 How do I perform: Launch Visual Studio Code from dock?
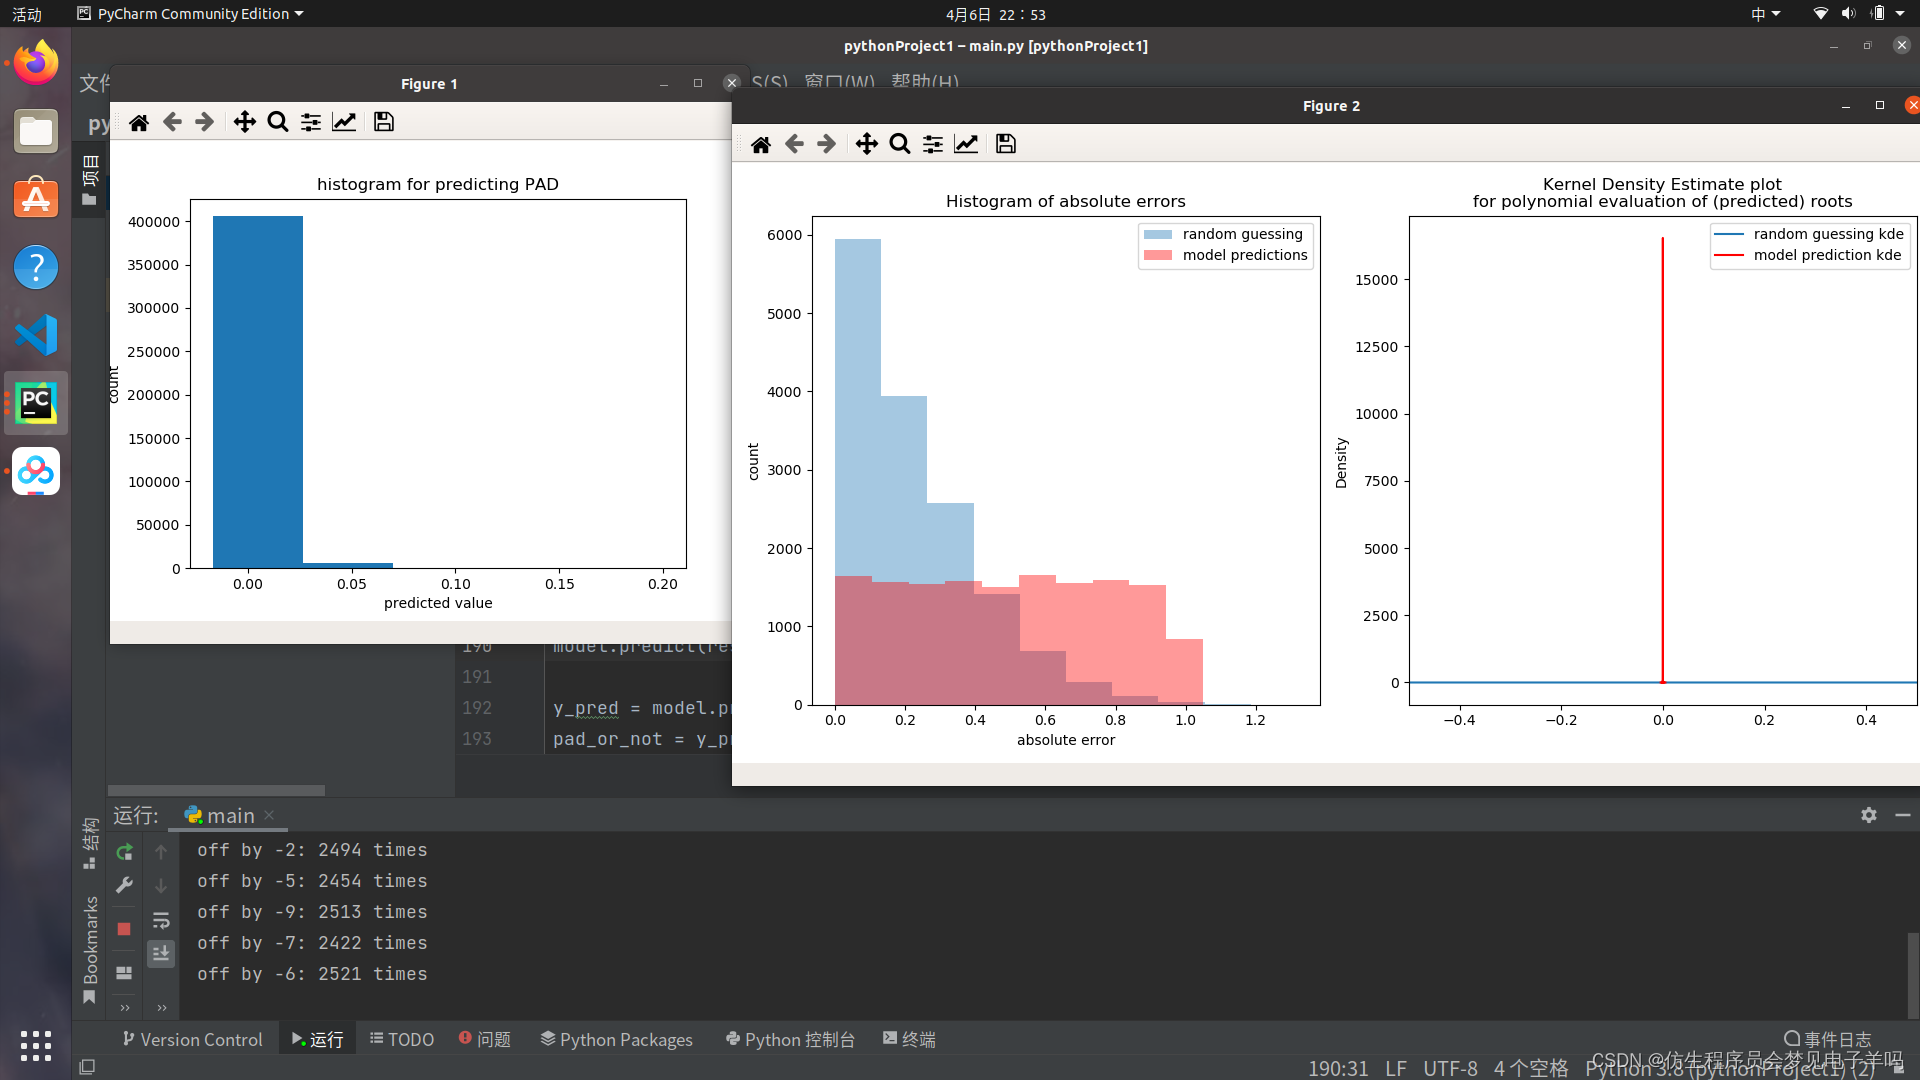click(36, 335)
